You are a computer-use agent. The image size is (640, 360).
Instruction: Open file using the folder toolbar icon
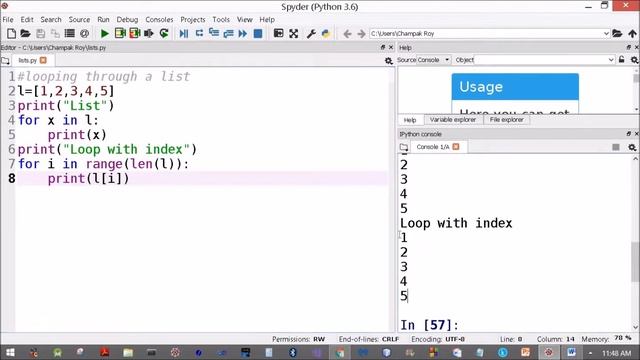(25, 33)
